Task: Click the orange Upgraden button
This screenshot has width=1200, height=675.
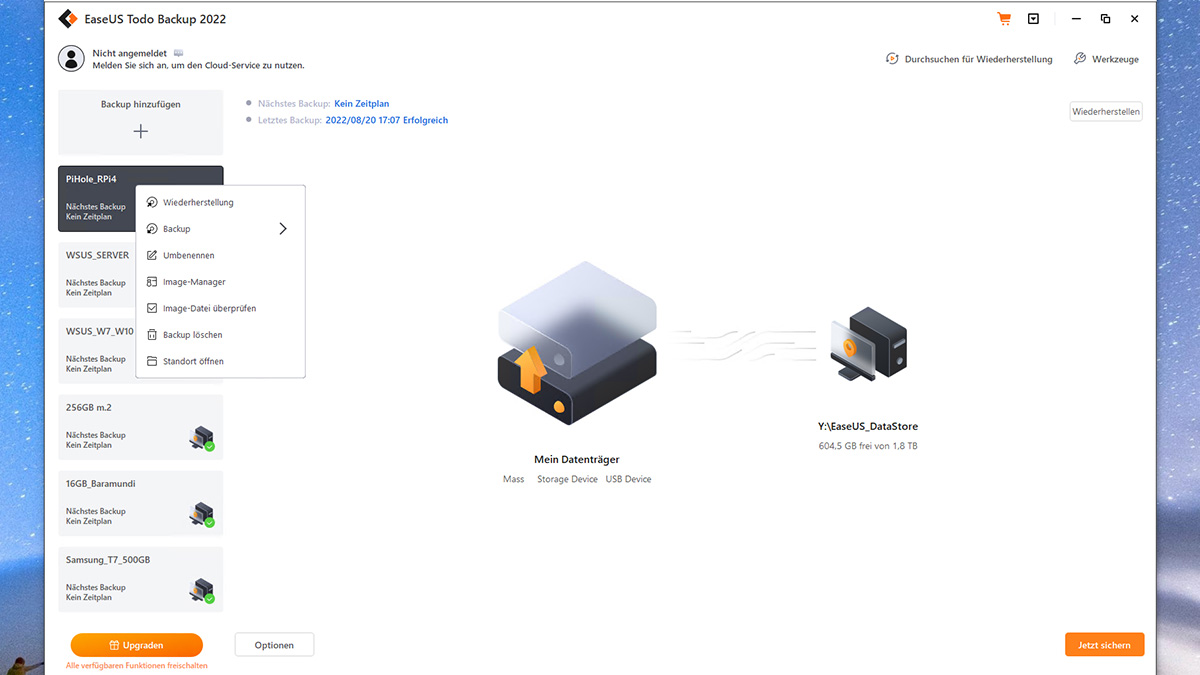Action: [136, 645]
